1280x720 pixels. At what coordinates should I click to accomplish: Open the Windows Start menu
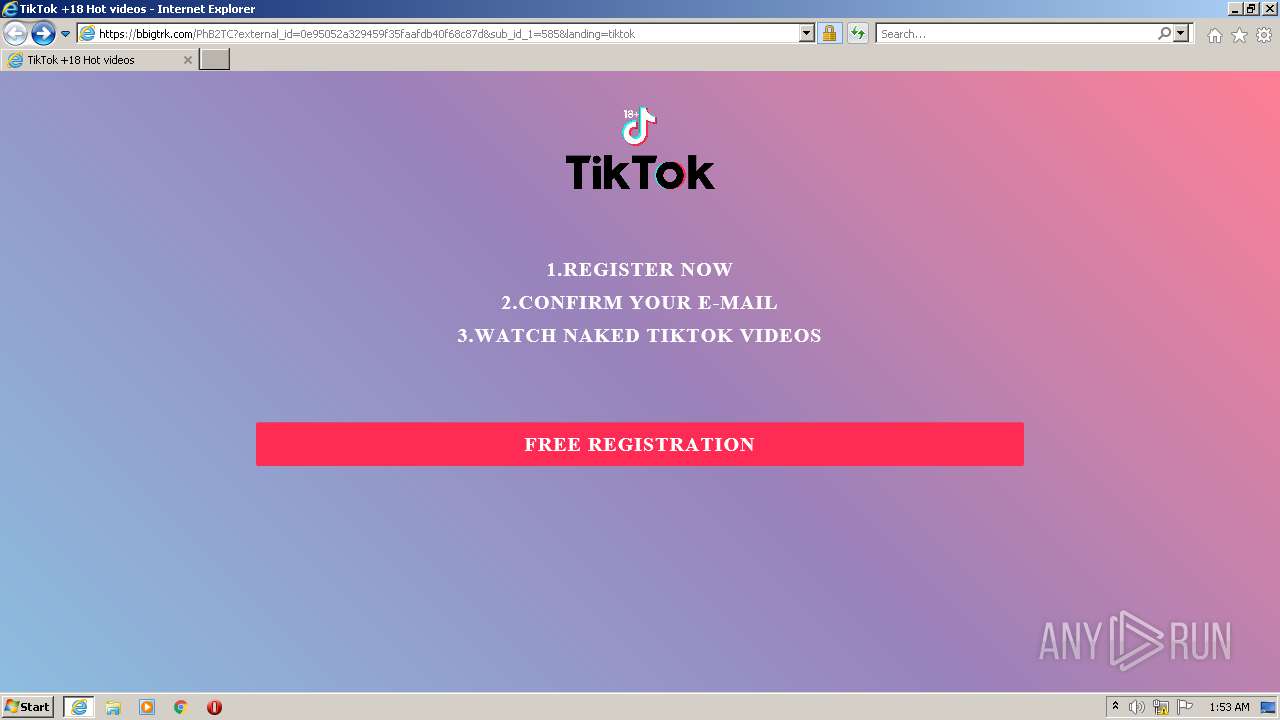(x=28, y=707)
